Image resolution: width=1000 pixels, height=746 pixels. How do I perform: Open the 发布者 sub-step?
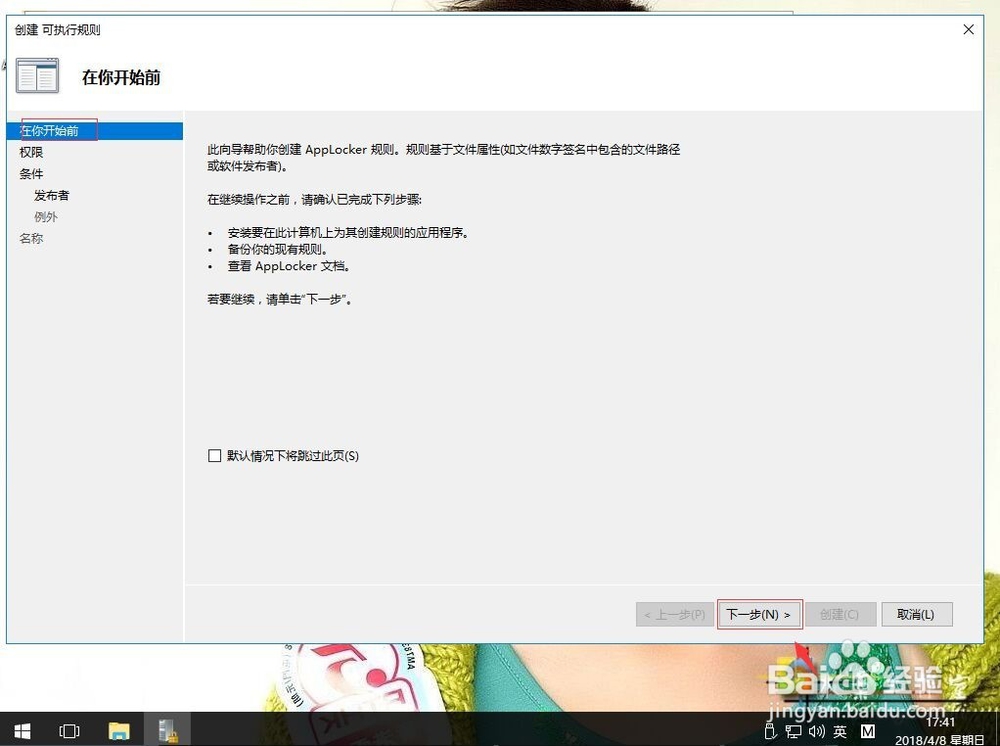tap(51, 195)
